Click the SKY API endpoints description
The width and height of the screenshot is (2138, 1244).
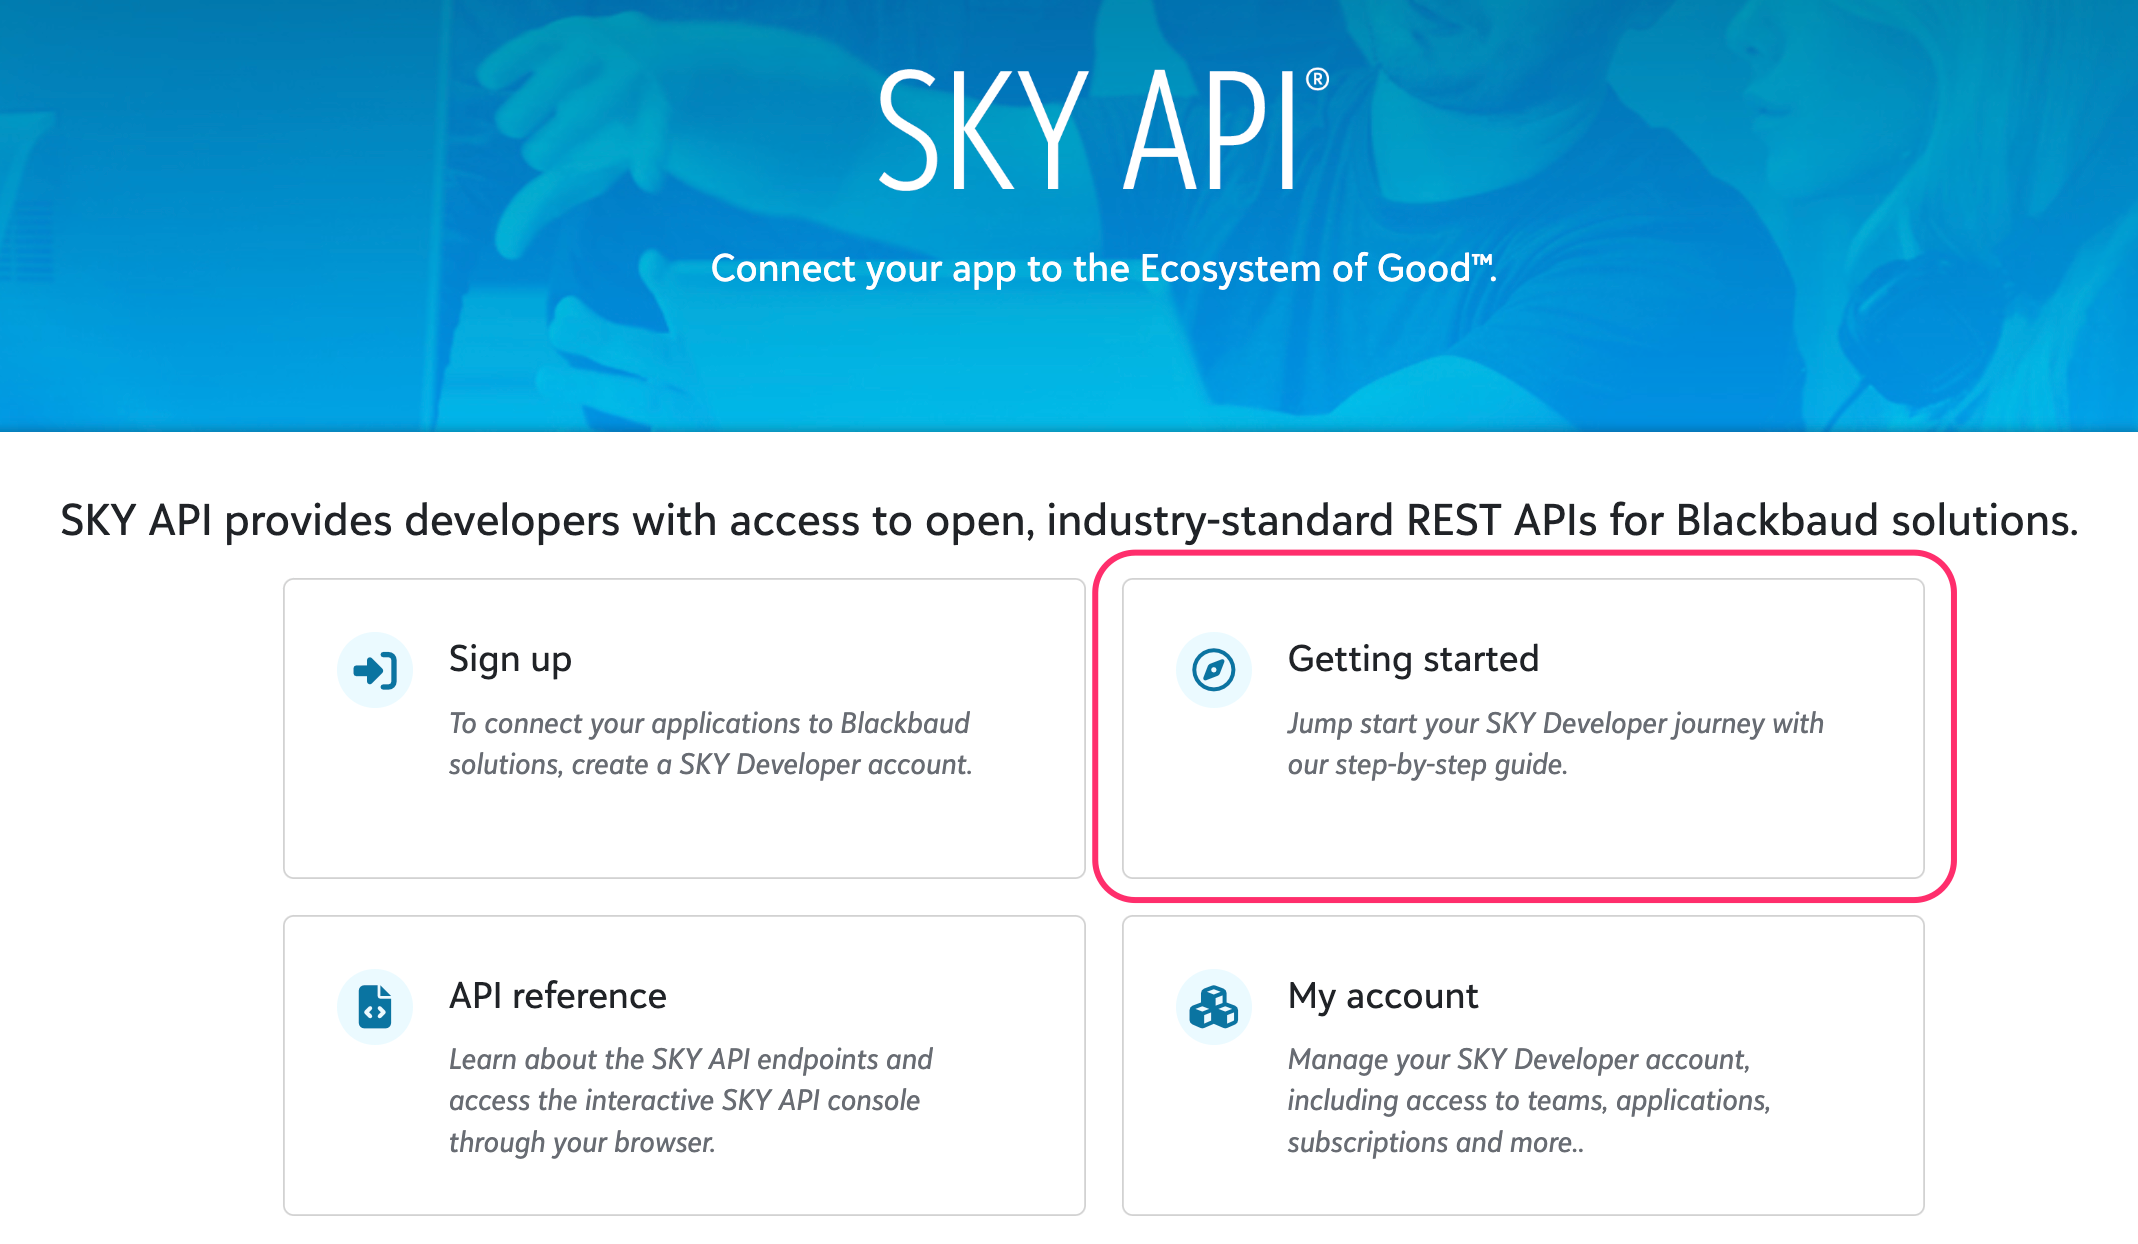pos(690,1101)
